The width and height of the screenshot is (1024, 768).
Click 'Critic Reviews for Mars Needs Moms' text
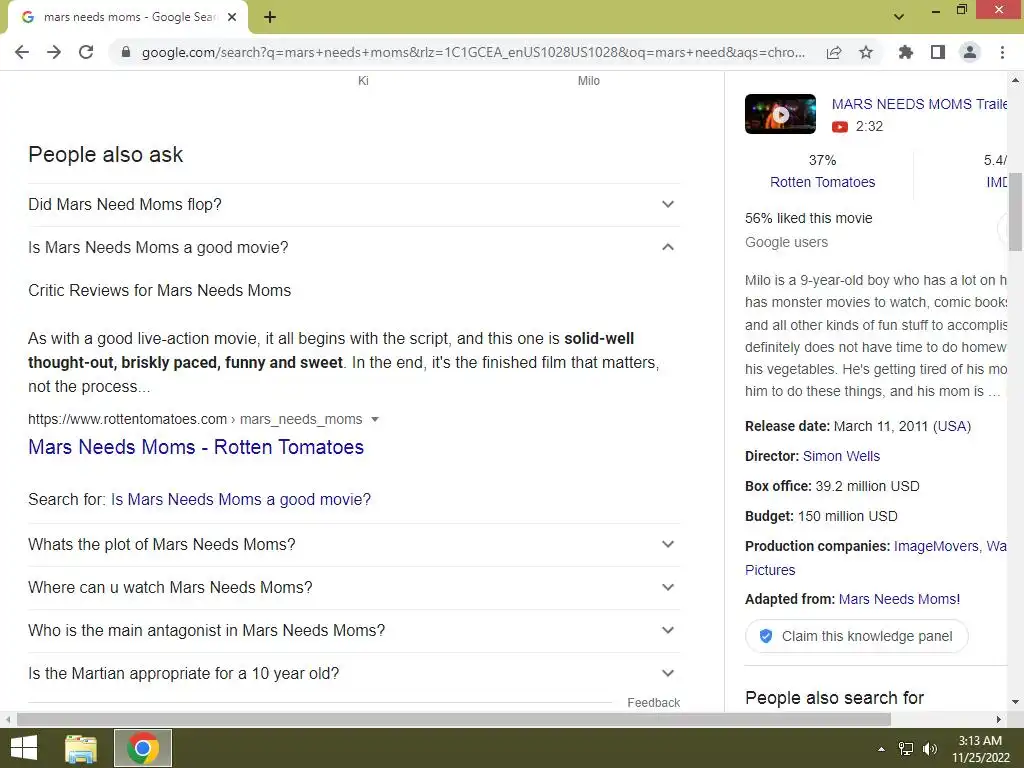(159, 291)
